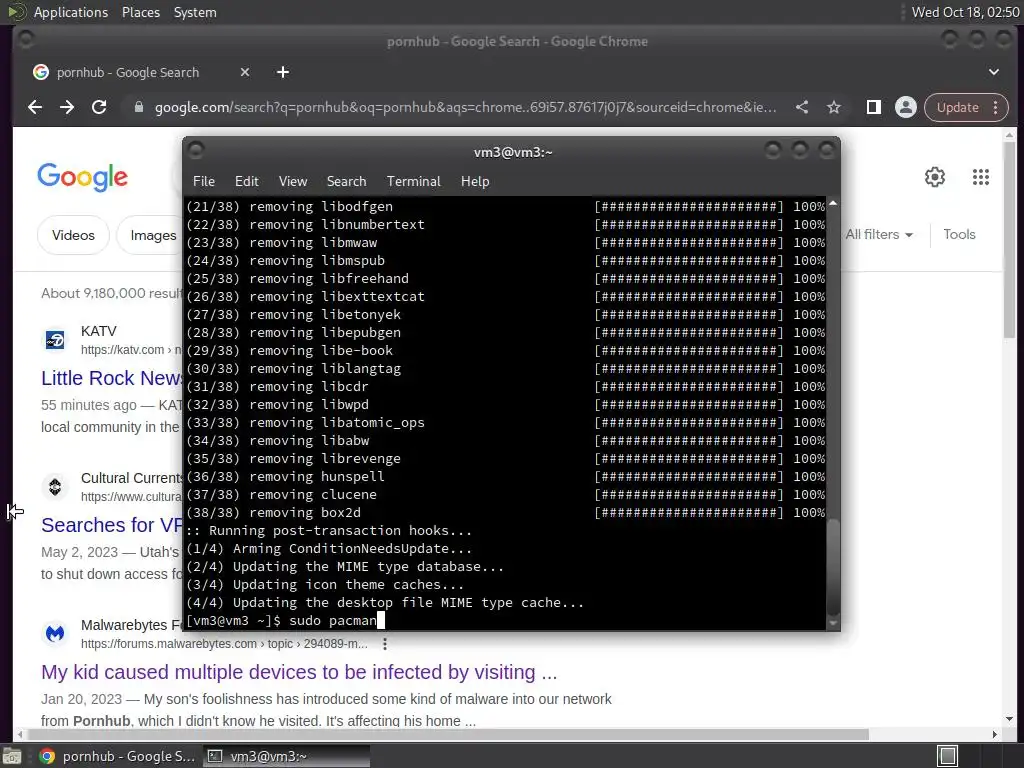1024x768 pixels.
Task: Click the Chrome icon in the taskbar
Action: 46,756
